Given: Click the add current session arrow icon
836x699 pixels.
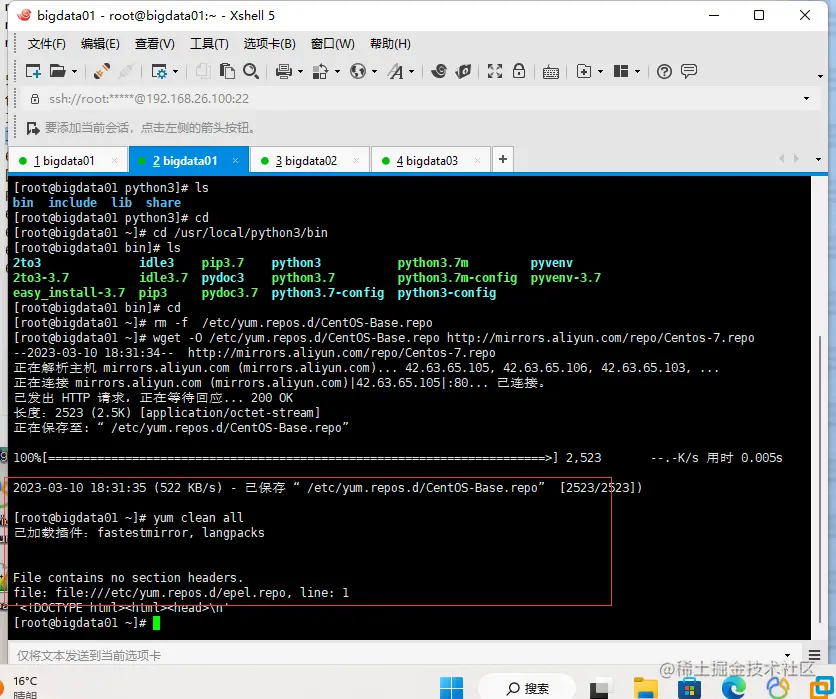Looking at the screenshot, I should 33,128.
